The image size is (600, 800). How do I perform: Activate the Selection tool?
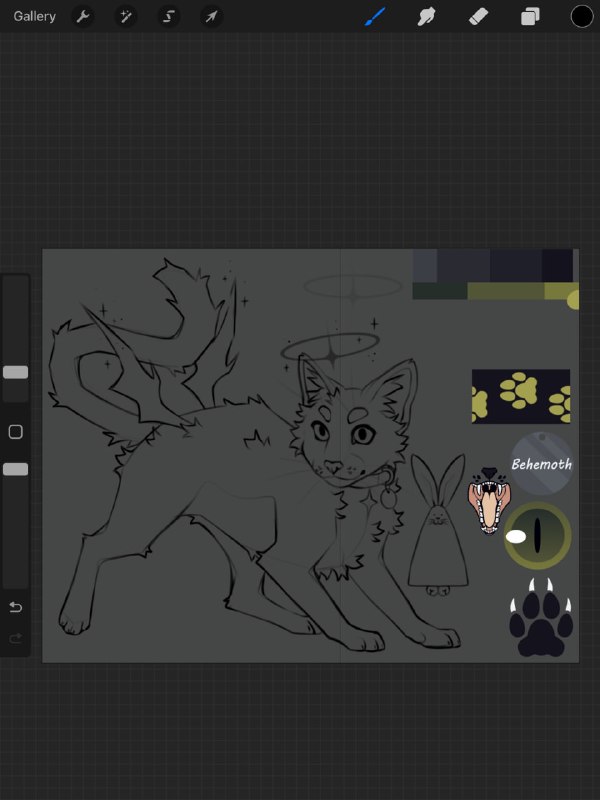click(x=168, y=17)
